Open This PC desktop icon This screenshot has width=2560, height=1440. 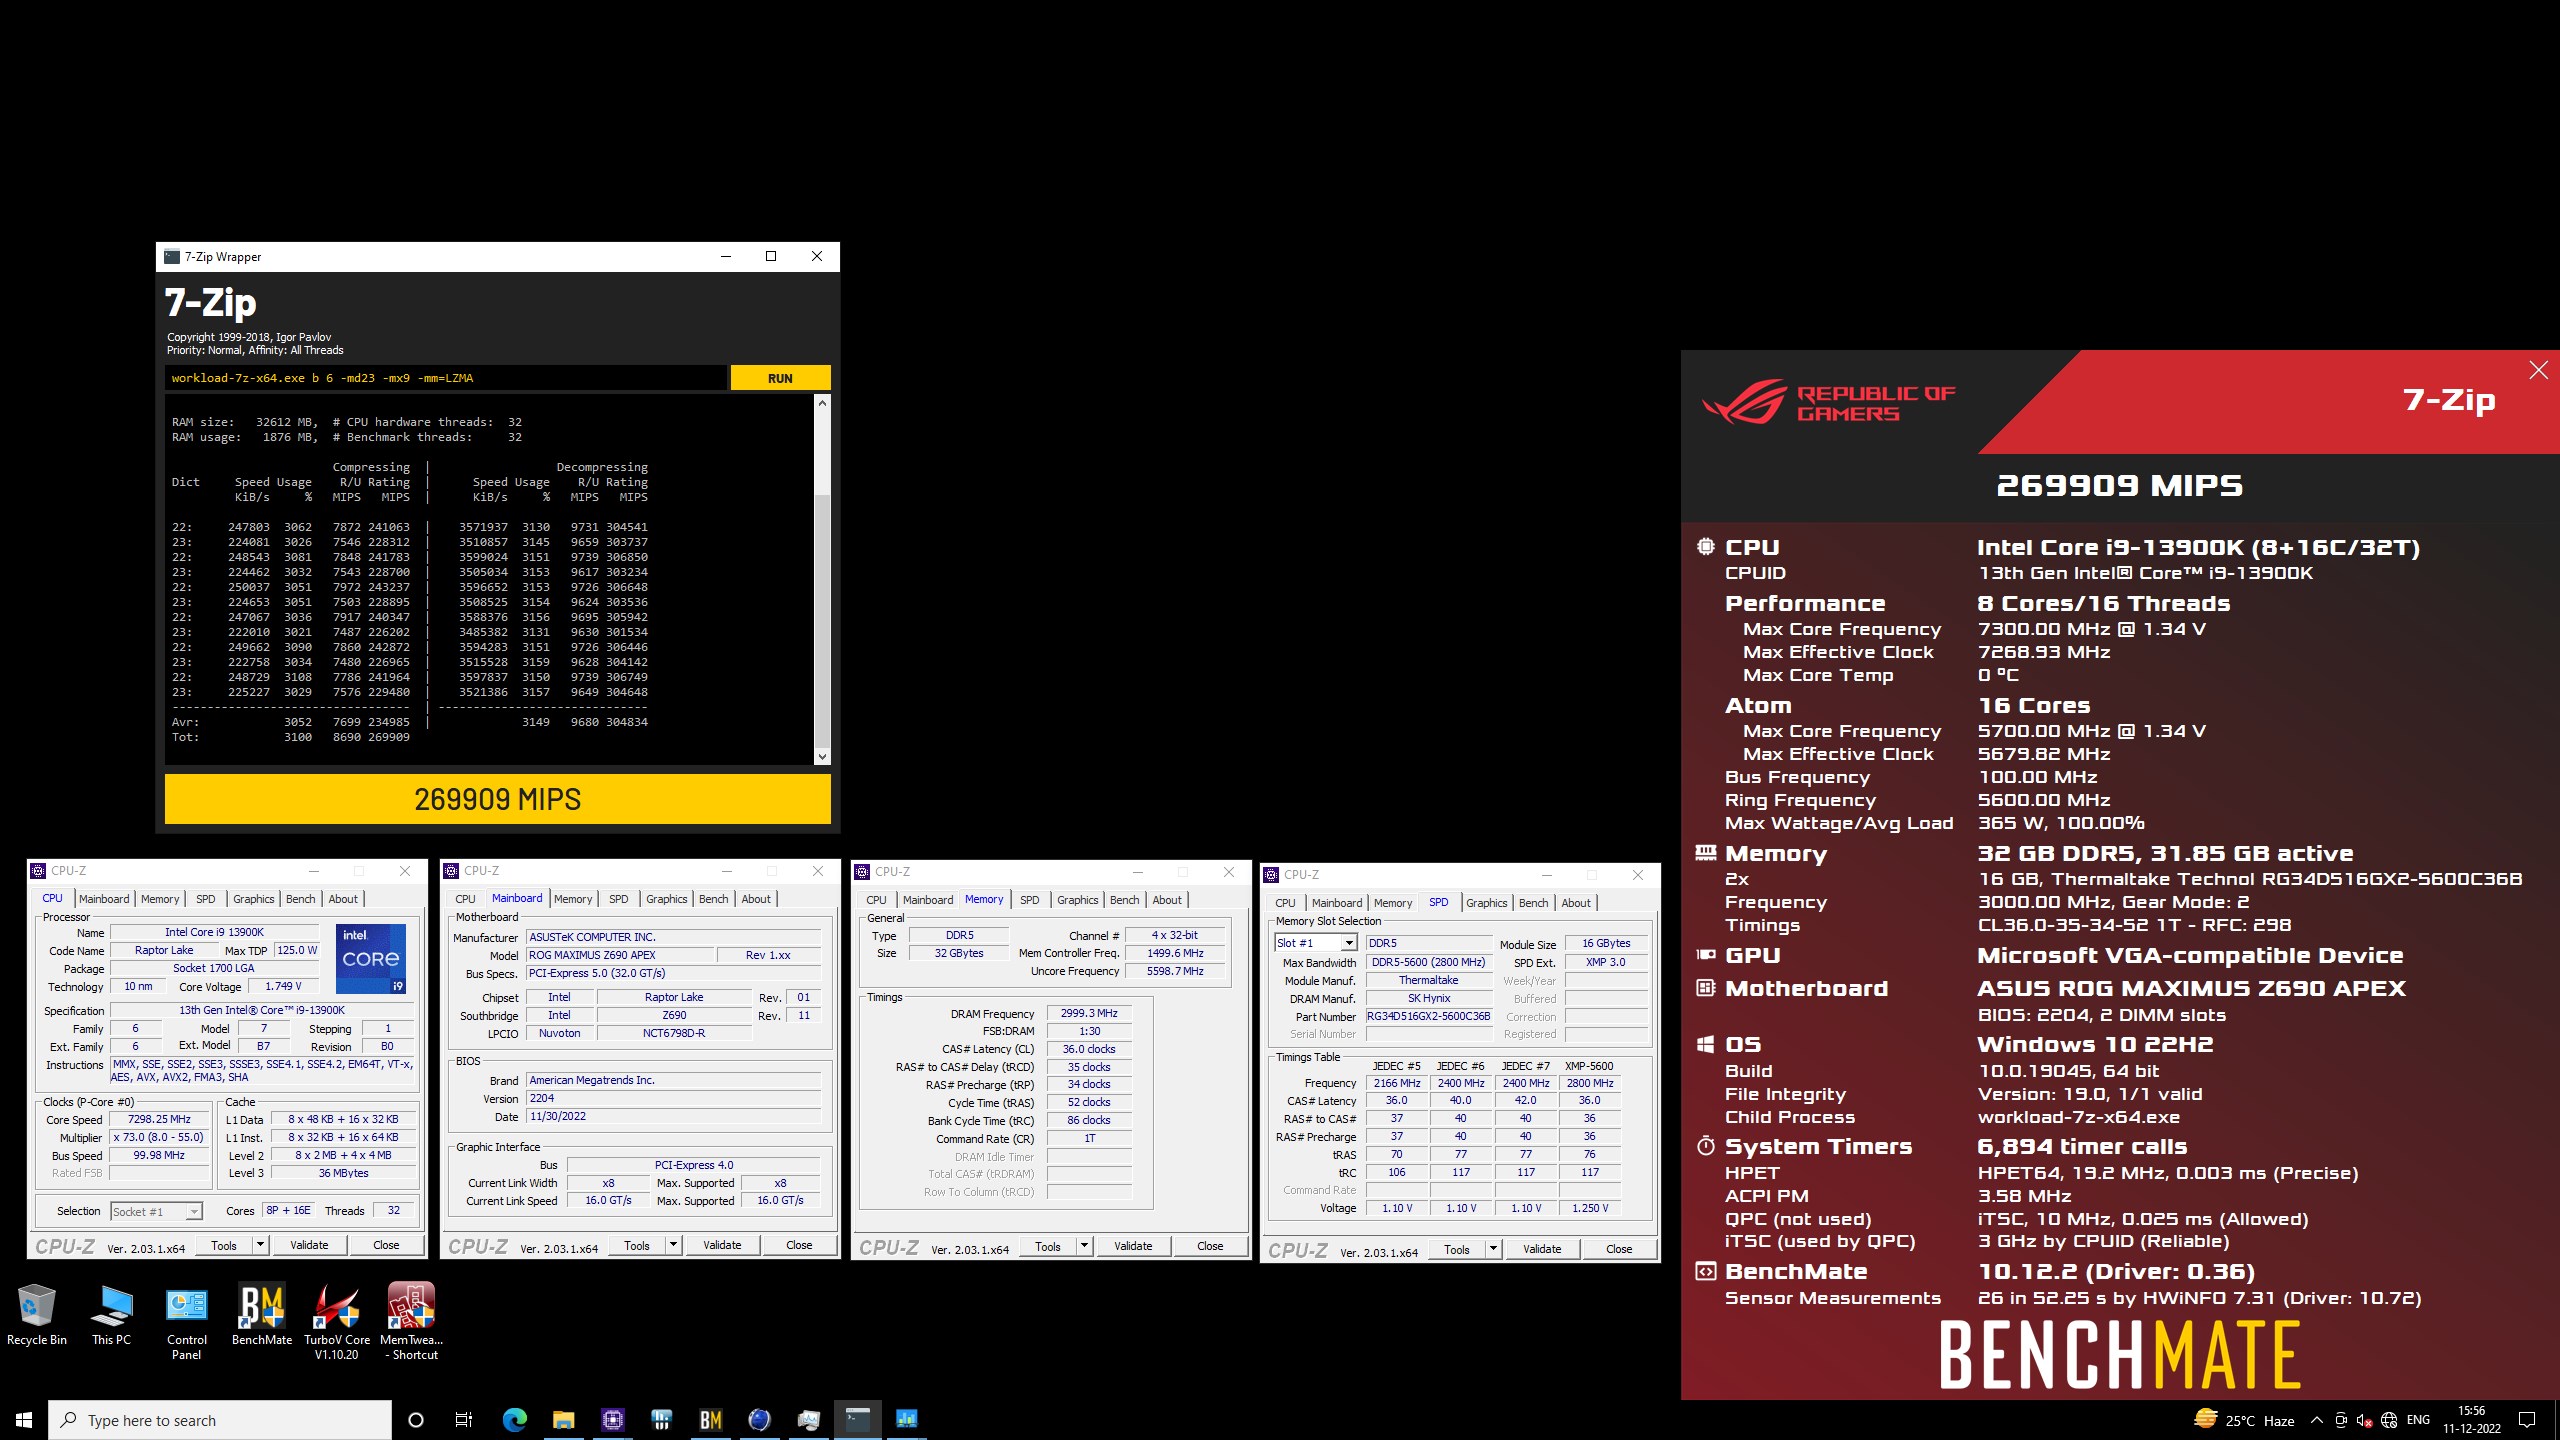(111, 1314)
